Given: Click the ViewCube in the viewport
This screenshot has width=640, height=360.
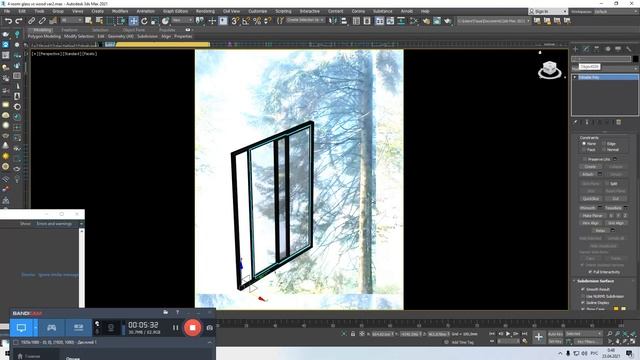Looking at the screenshot, I should coord(549,69).
